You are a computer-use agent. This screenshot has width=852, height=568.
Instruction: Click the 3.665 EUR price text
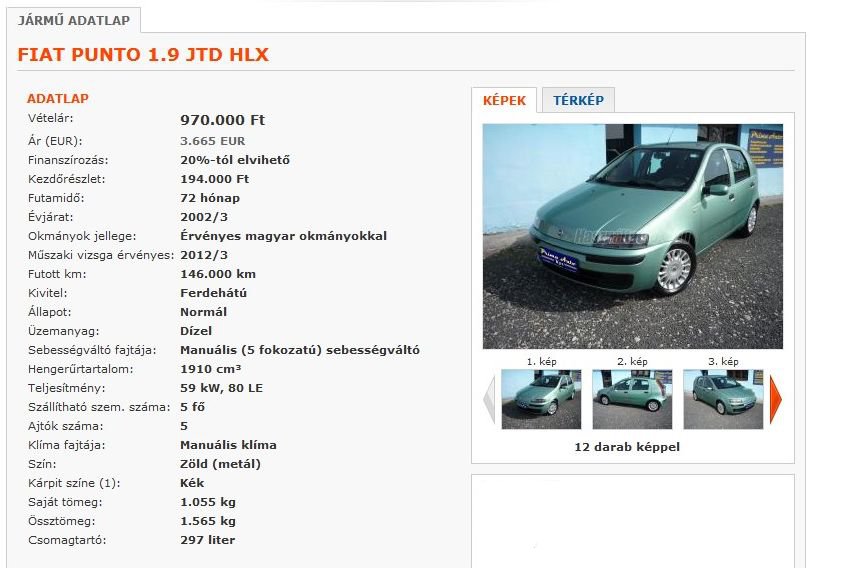click(x=212, y=141)
